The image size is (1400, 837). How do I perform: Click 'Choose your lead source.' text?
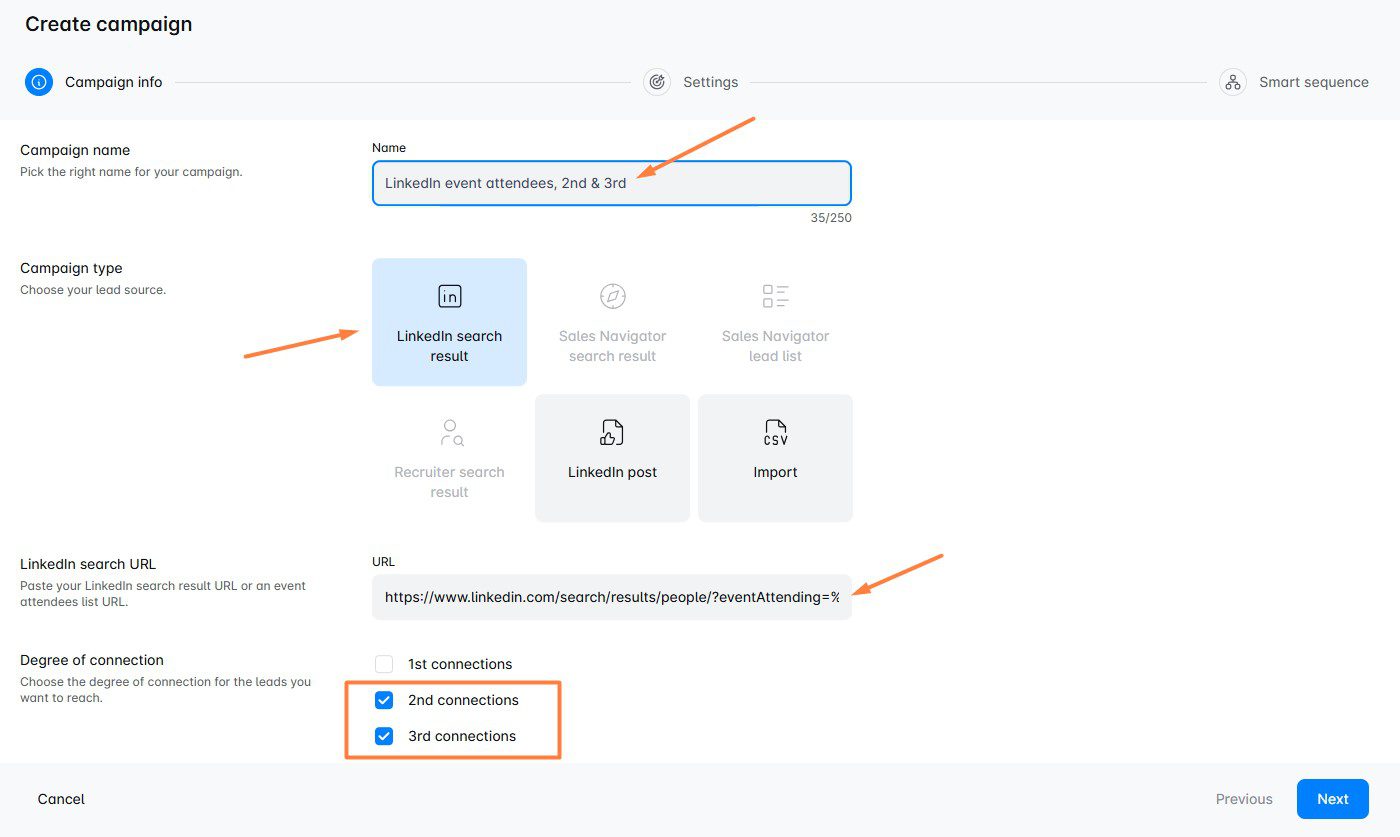pos(93,290)
